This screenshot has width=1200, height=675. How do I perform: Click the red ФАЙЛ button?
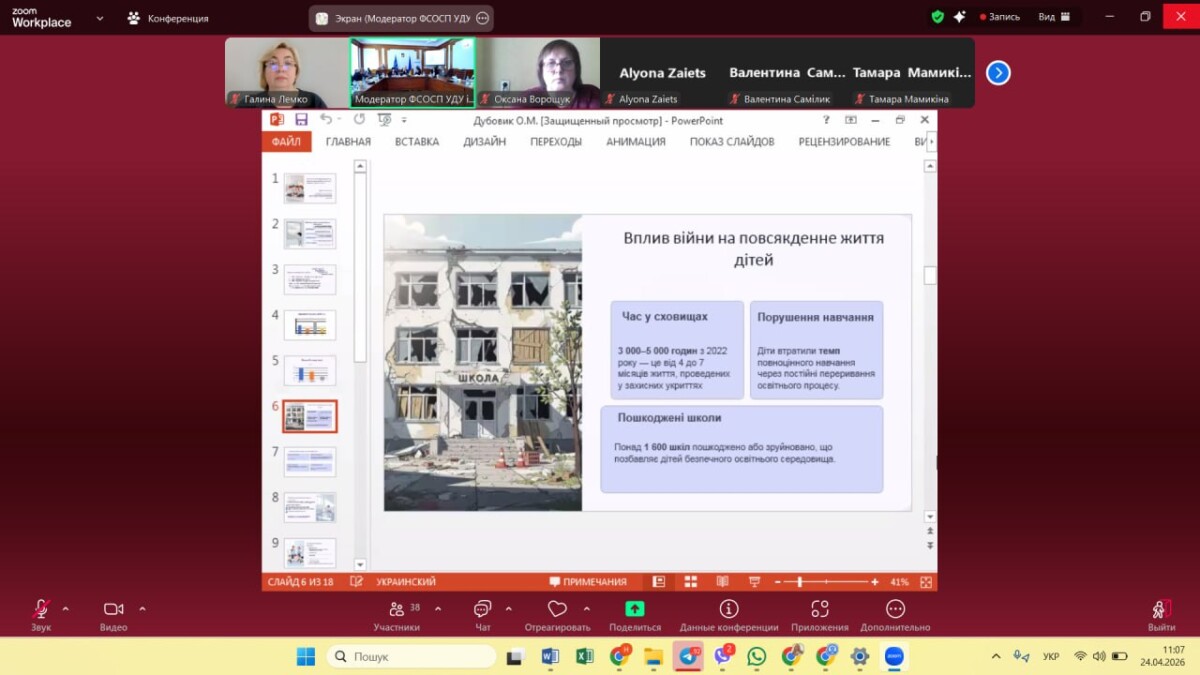(286, 142)
